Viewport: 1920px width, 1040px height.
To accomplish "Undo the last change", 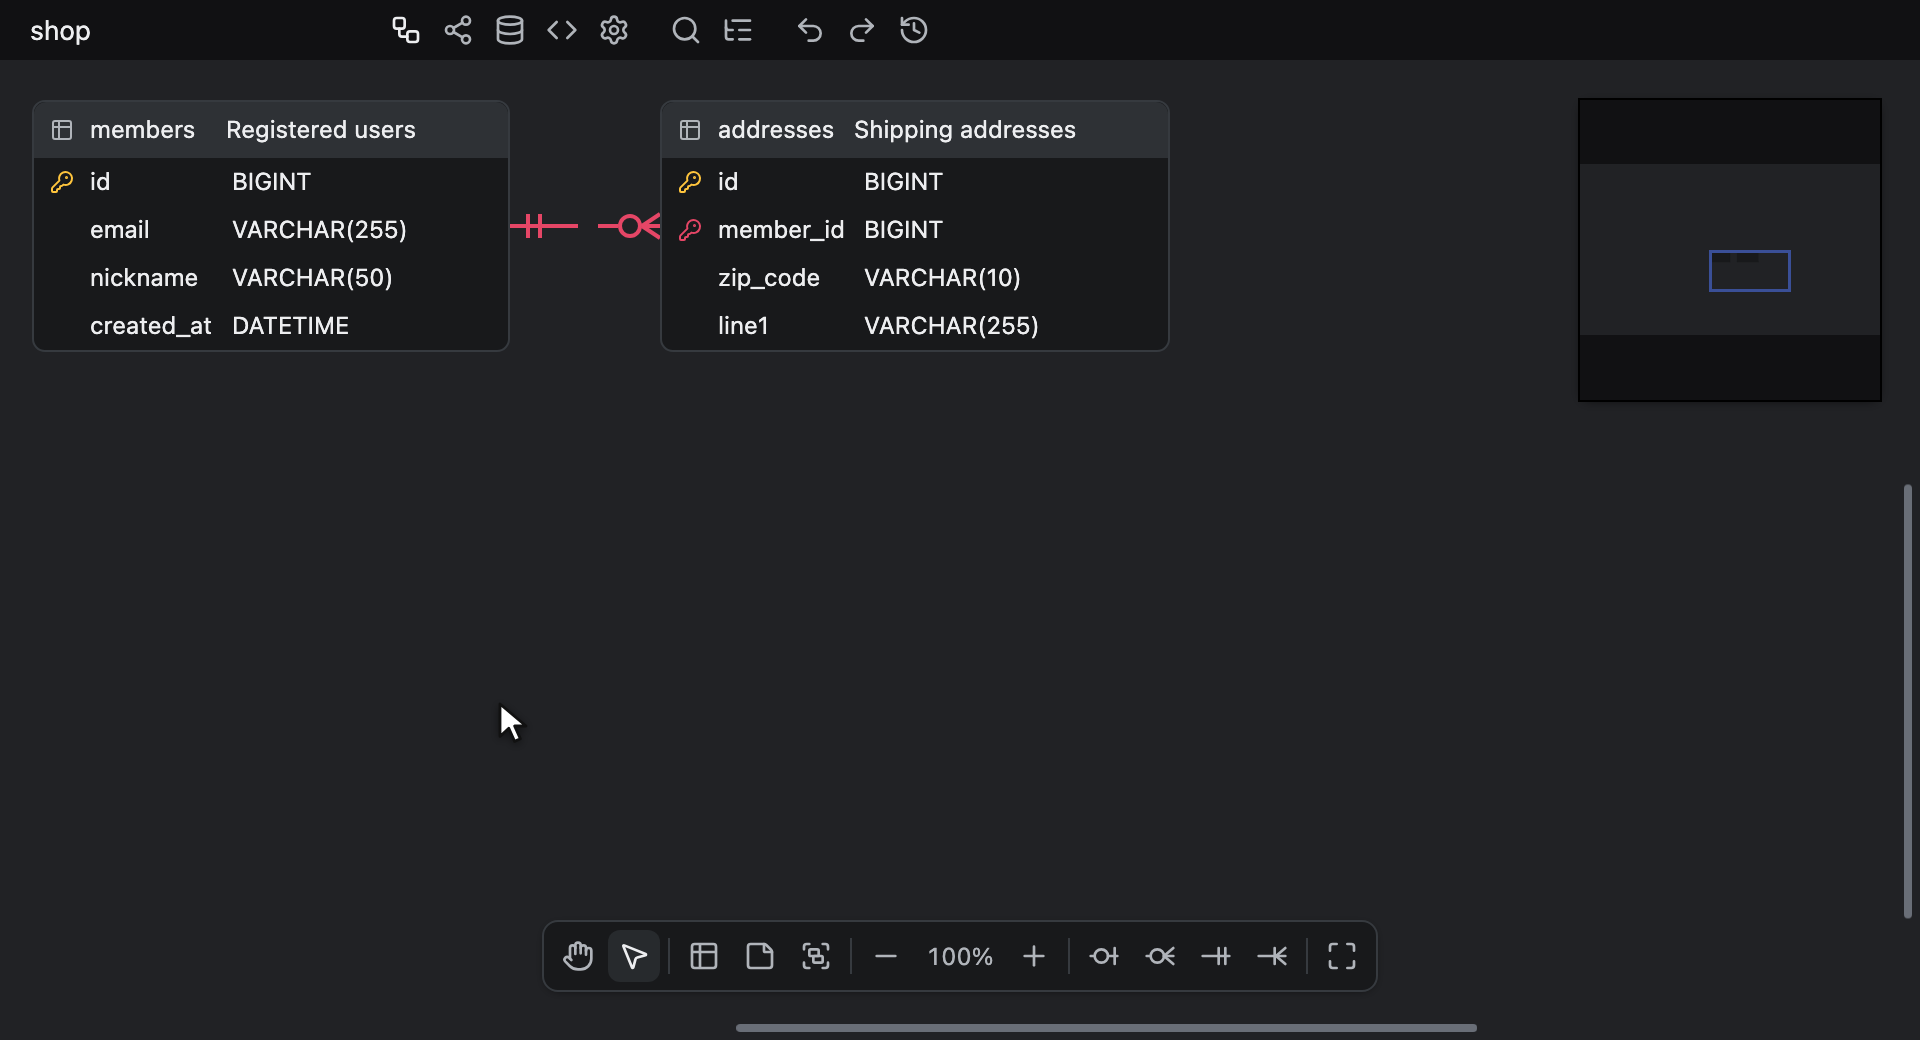I will tap(810, 30).
